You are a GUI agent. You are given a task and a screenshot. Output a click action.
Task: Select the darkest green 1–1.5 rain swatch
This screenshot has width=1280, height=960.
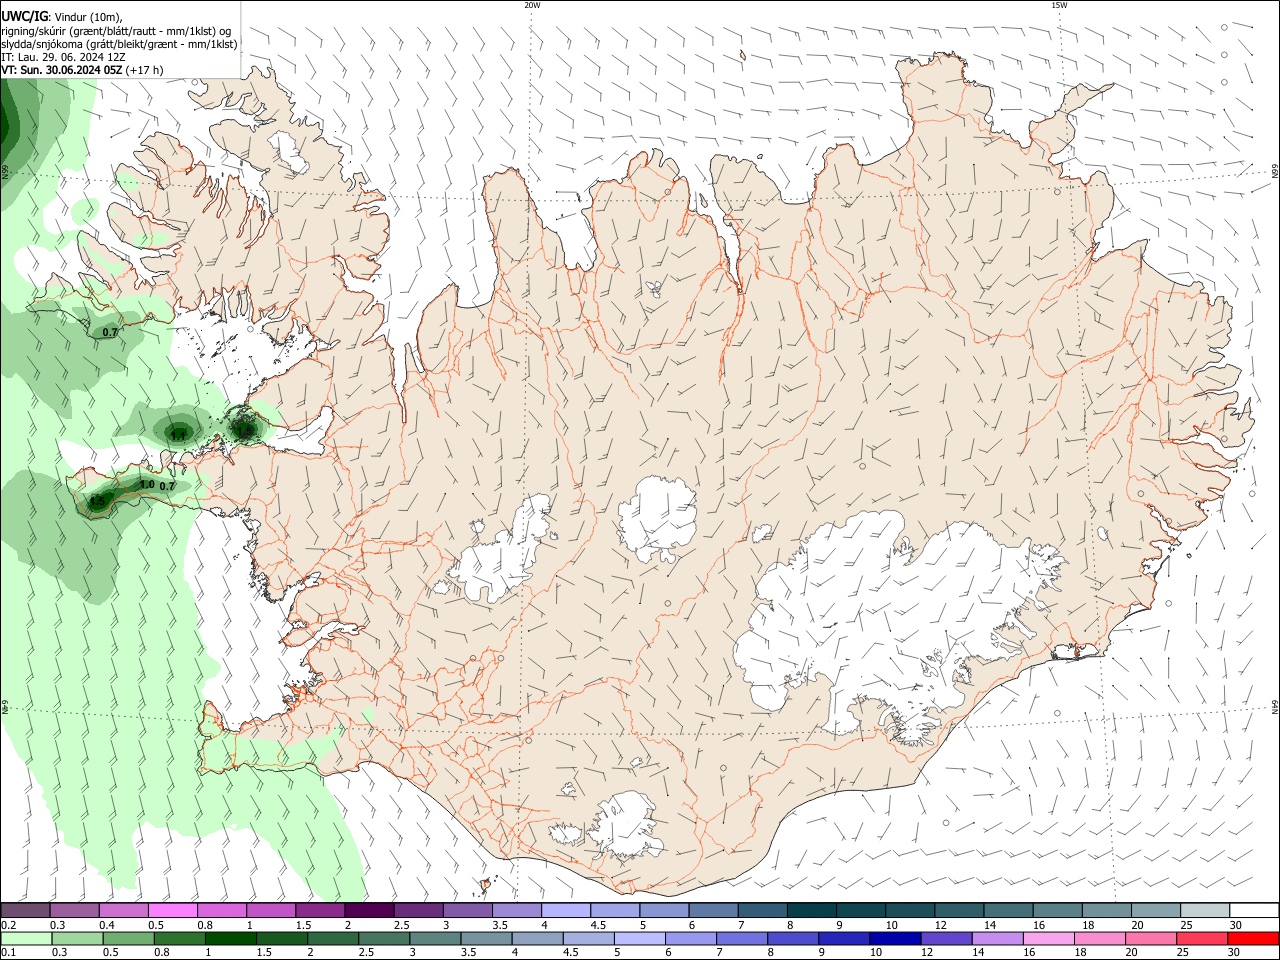point(229,939)
